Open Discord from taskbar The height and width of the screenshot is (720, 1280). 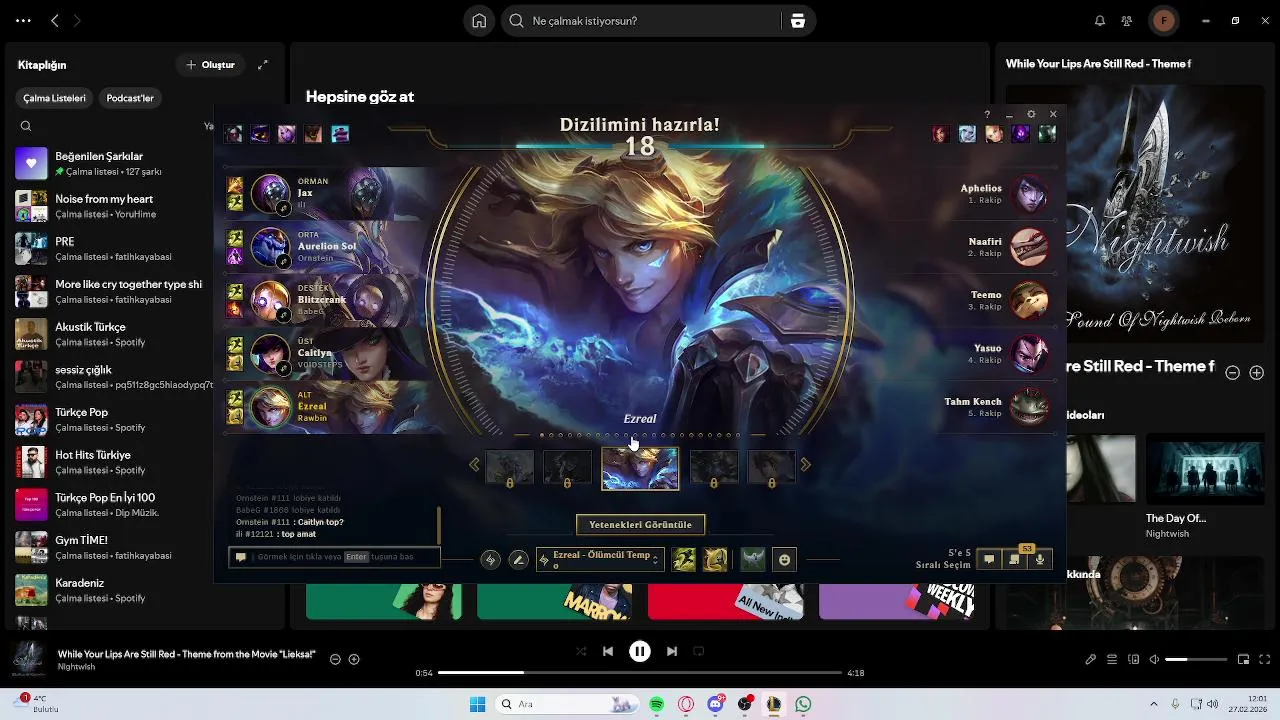[716, 704]
